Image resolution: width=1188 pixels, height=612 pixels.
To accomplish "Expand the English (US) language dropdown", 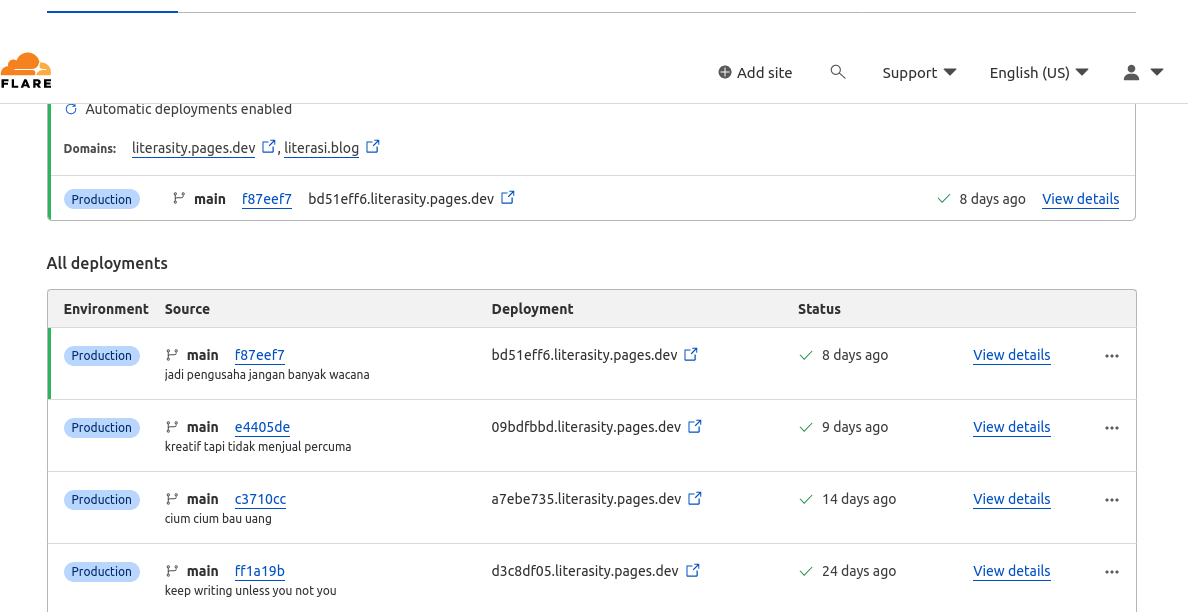I will [x=1038, y=72].
